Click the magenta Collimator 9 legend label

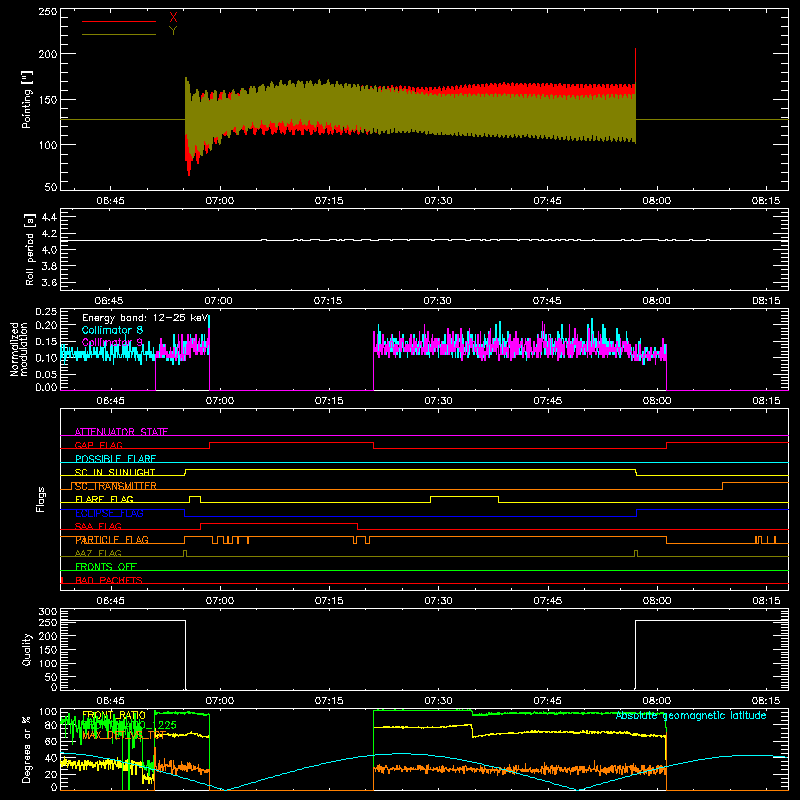[112, 342]
